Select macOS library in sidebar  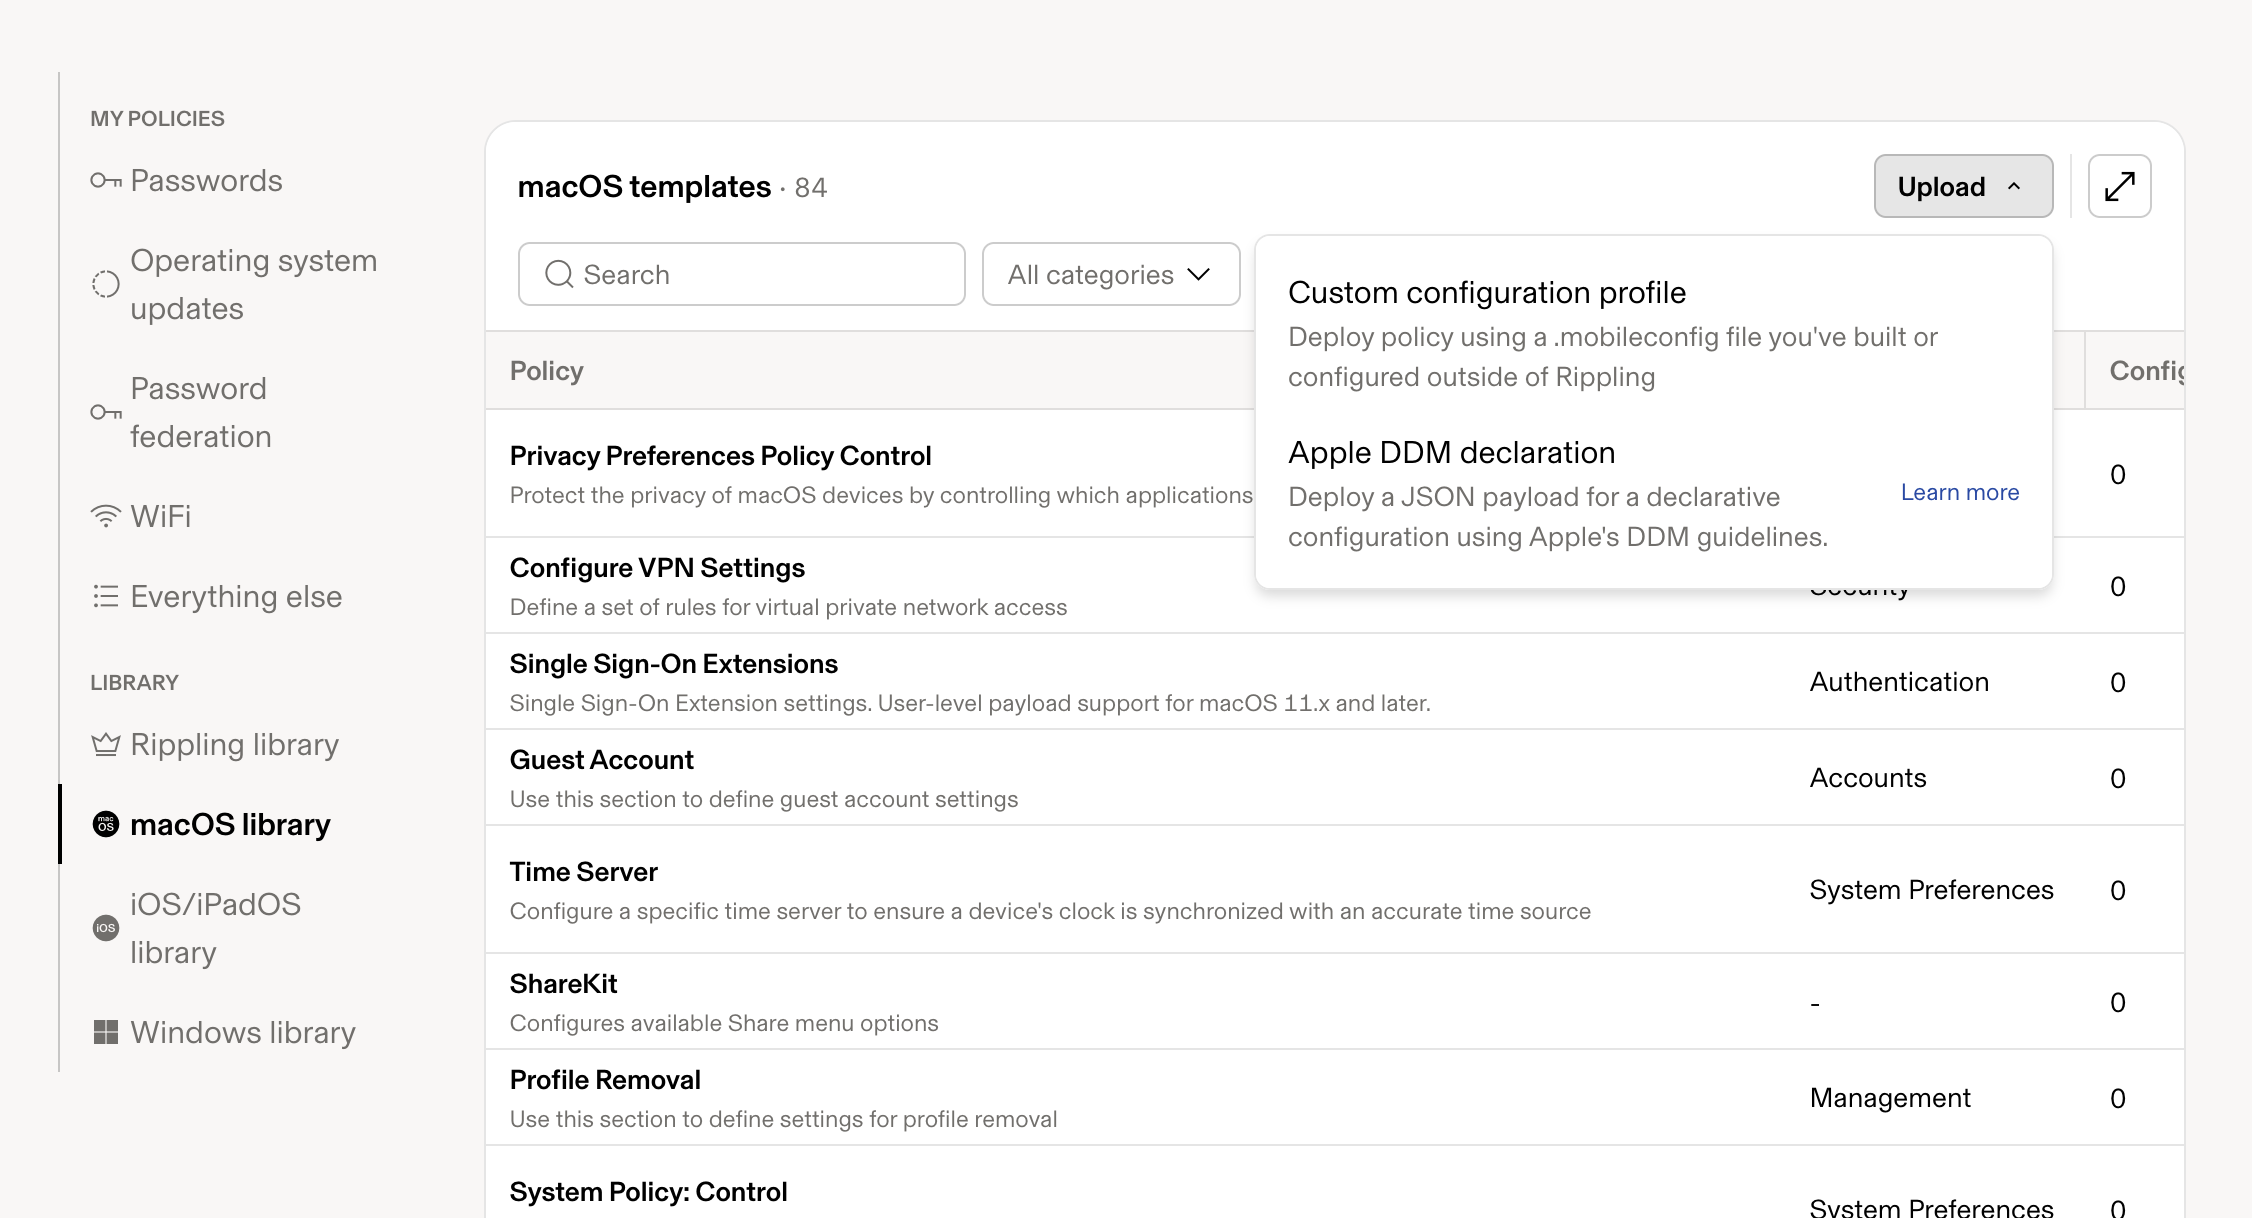230,825
